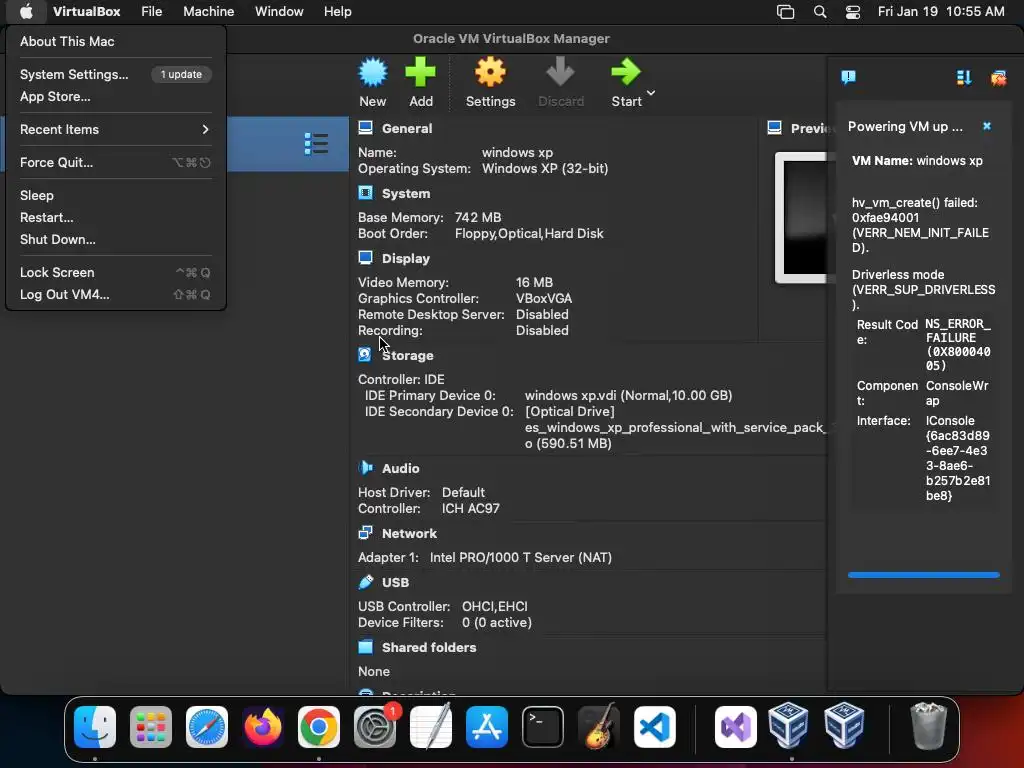Launch Safari from the Dock
Viewport: 1024px width, 768px height.
click(206, 726)
